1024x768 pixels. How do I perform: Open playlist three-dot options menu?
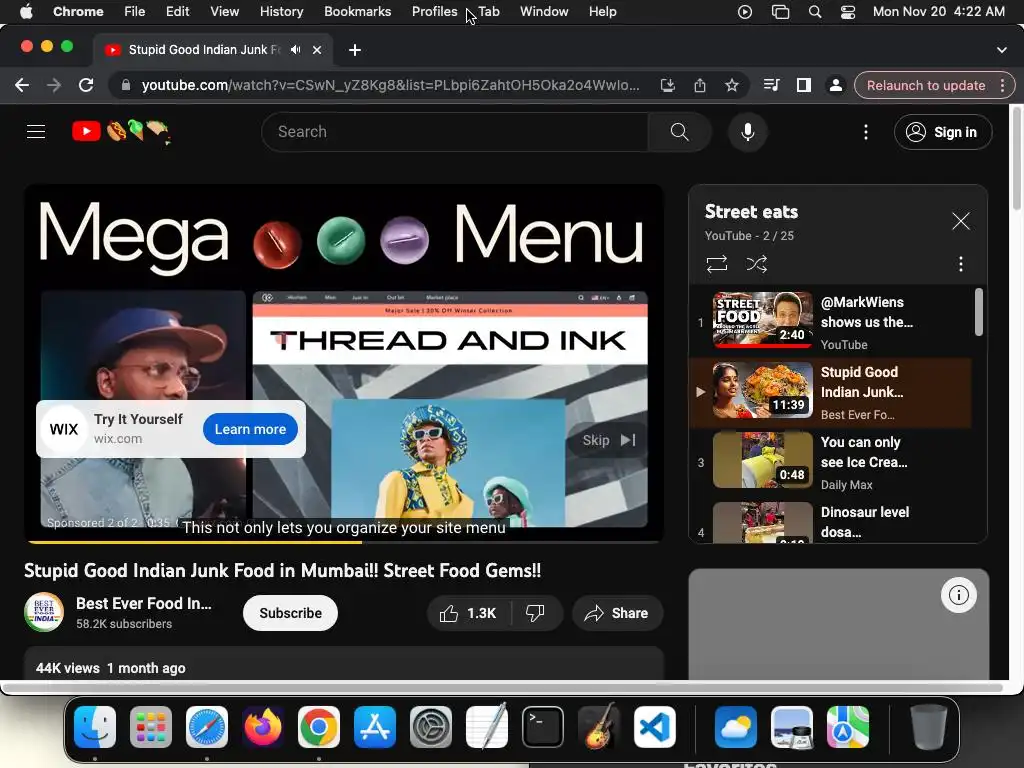[961, 264]
